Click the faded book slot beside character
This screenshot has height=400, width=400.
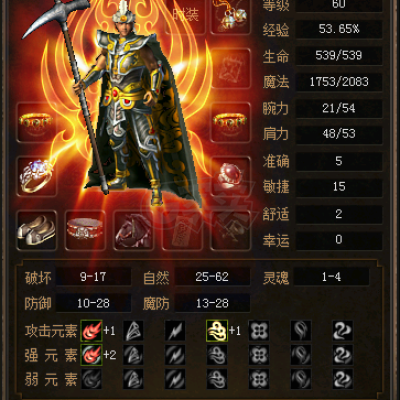[x=231, y=68]
